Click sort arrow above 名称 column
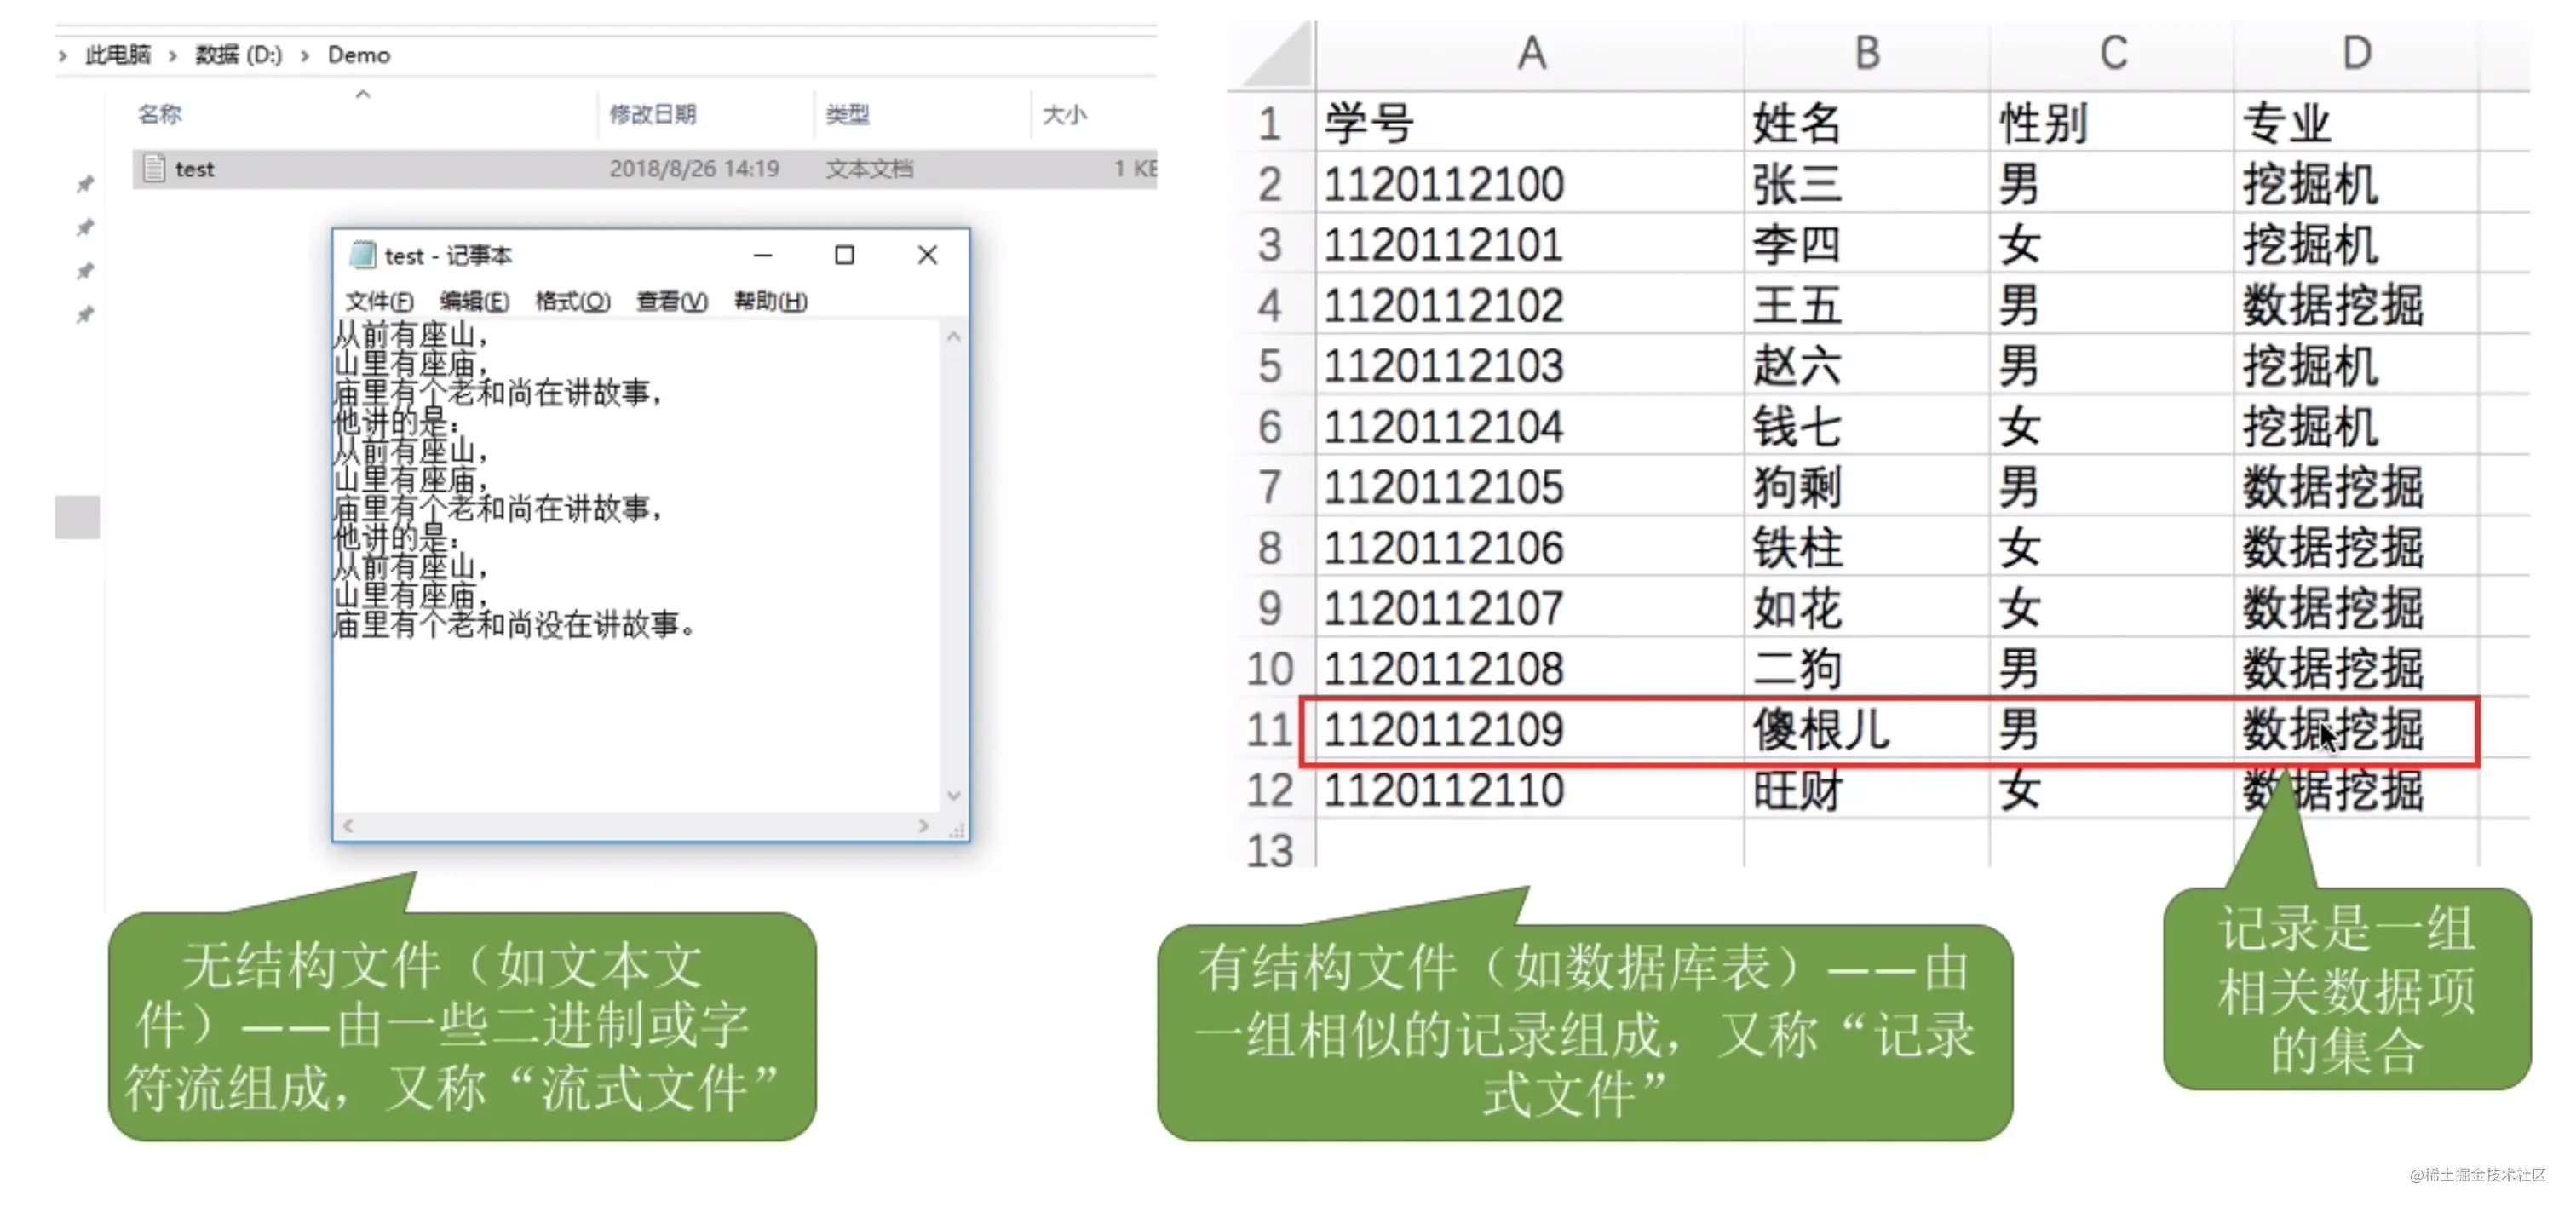2576x1213 pixels. click(363, 94)
